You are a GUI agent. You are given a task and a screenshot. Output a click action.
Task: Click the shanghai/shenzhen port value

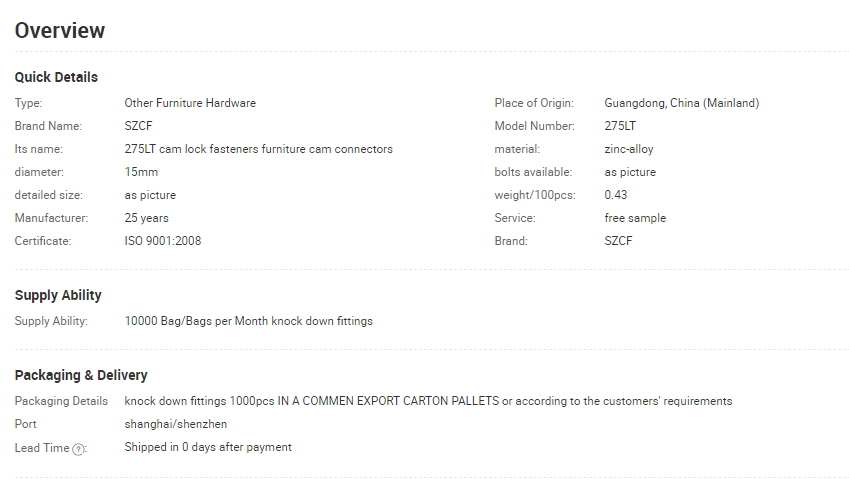[x=176, y=424]
